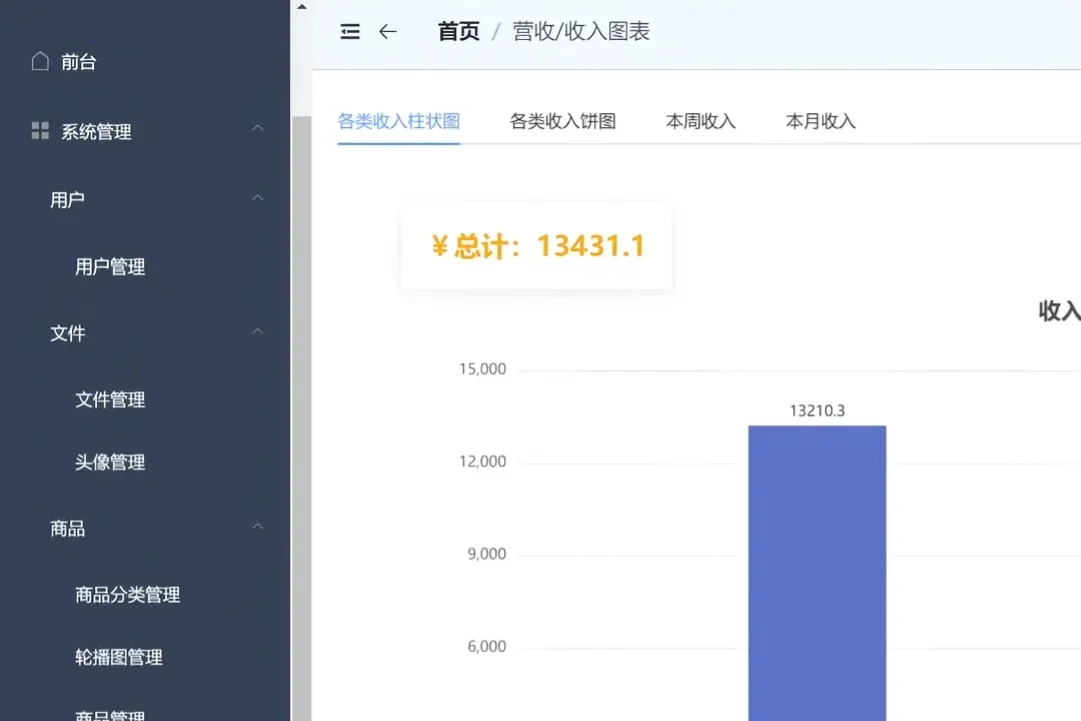Click the back arrow icon

click(389, 31)
